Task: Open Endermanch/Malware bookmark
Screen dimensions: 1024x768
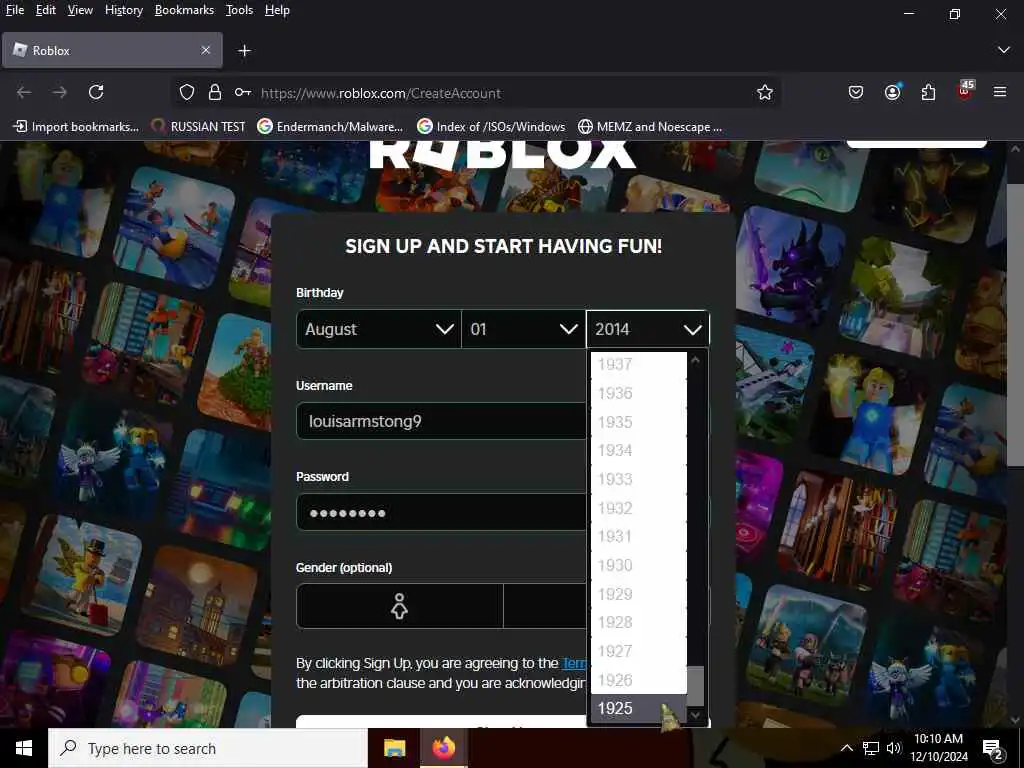Action: [x=330, y=127]
